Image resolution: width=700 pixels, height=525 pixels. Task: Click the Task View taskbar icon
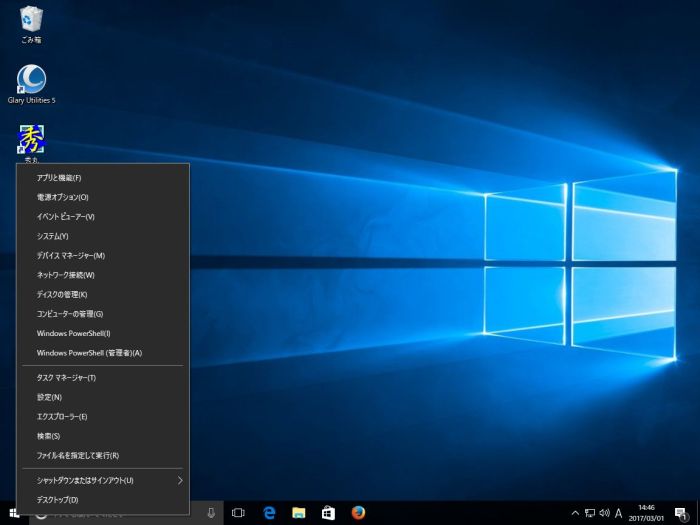tap(238, 512)
